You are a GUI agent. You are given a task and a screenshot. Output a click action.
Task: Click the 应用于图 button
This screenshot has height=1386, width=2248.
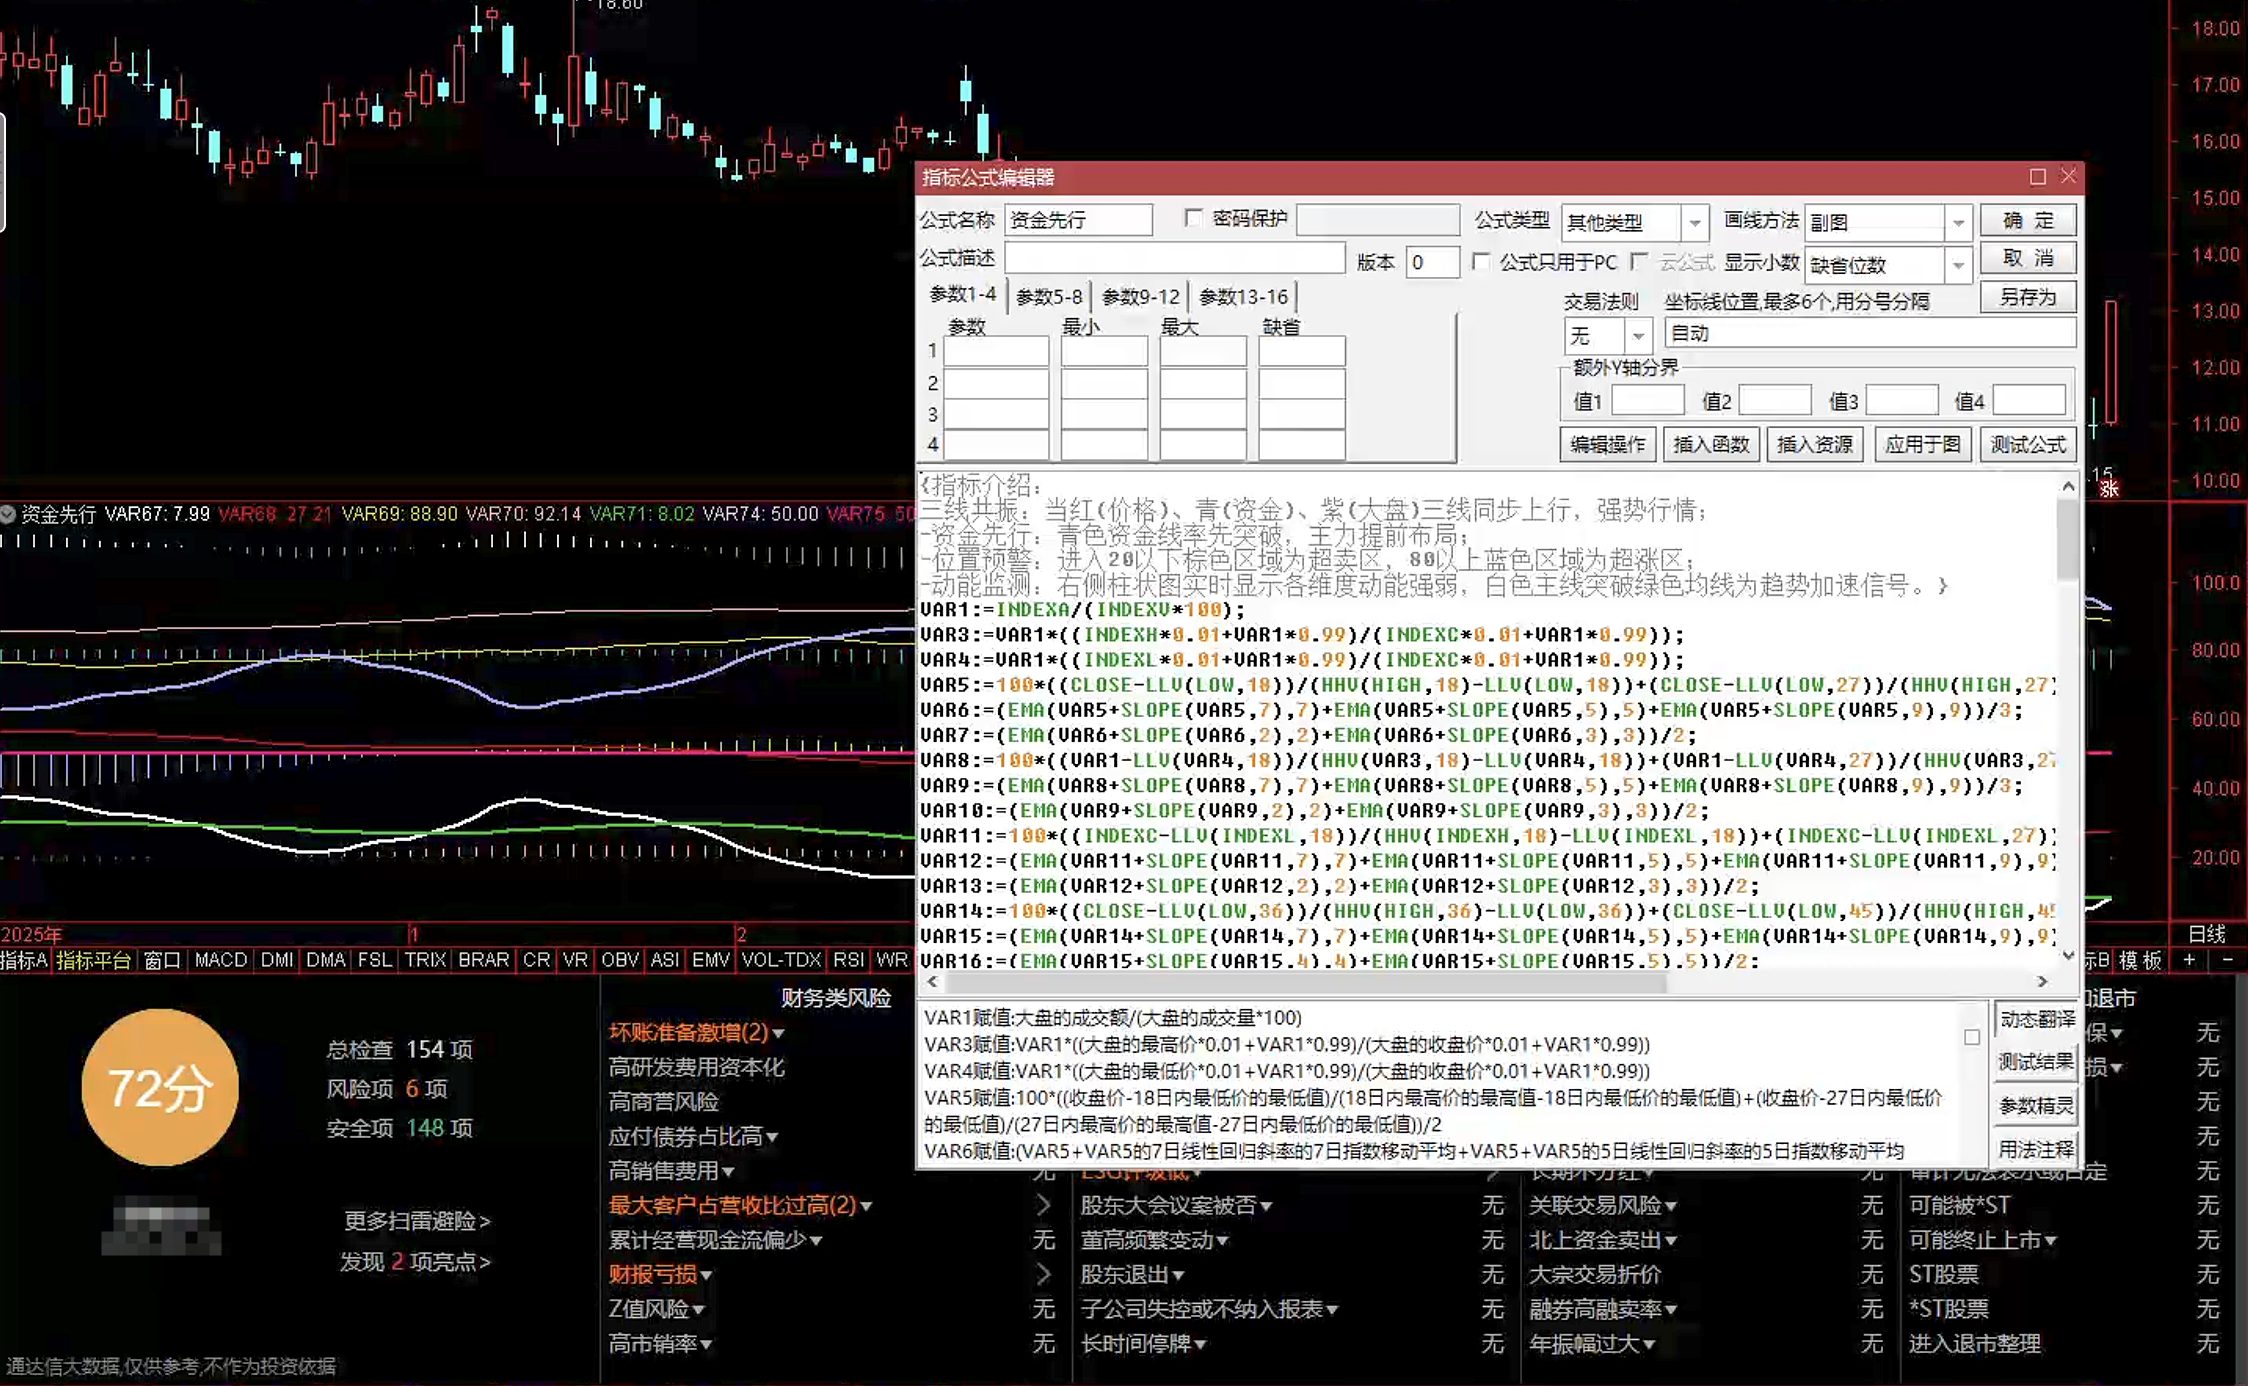(x=1923, y=444)
